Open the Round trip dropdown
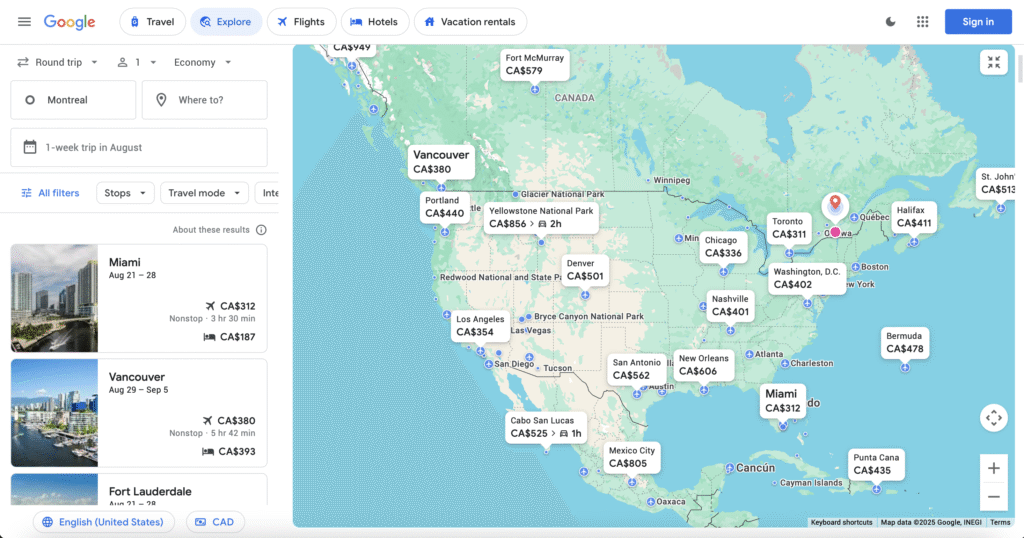The image size is (1024, 538). (58, 62)
